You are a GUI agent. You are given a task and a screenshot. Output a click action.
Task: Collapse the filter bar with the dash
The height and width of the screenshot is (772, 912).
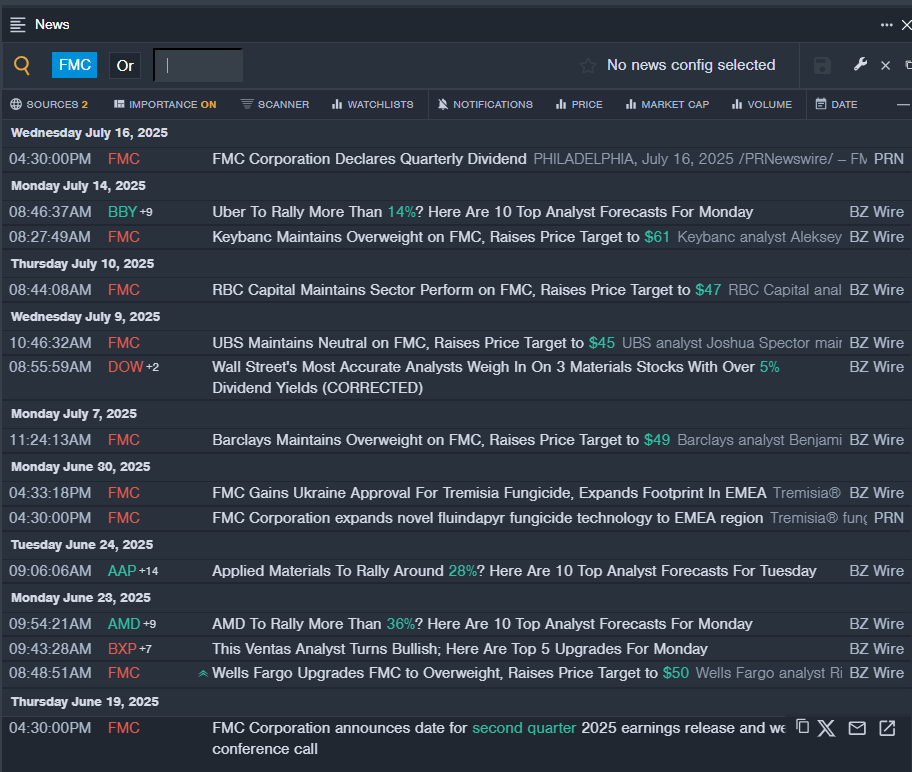903,105
